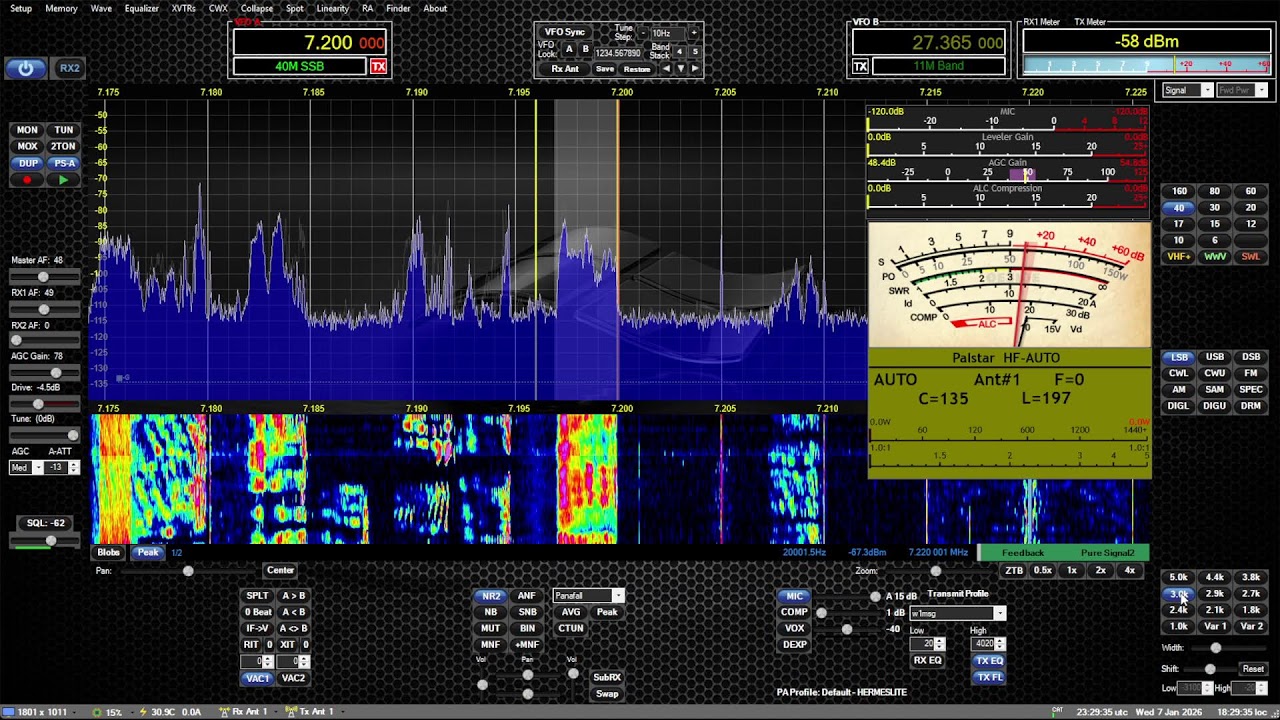Open the Equalizer menu

click(x=141, y=8)
